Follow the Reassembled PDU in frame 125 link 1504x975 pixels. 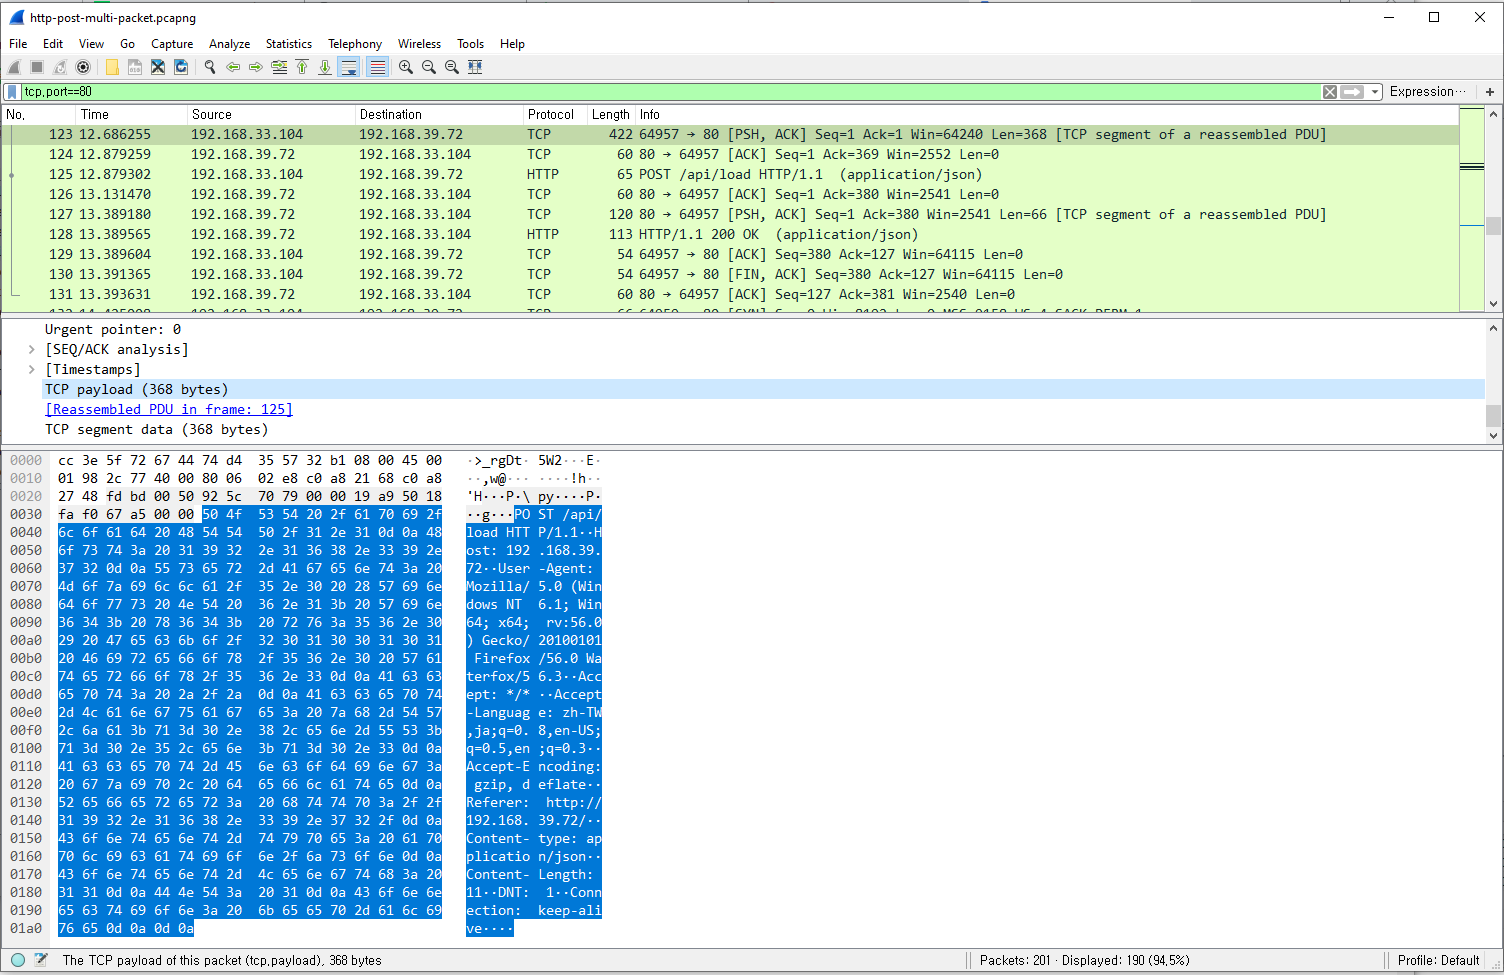click(169, 409)
